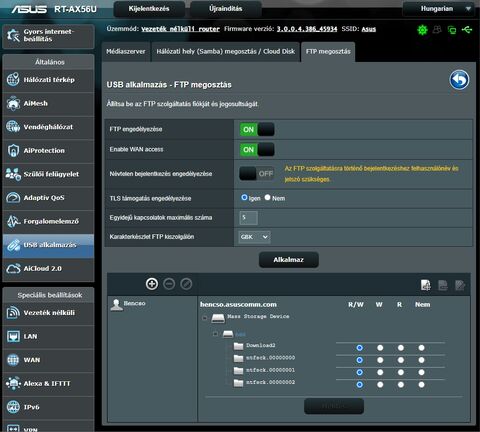Screen dimensions: 480x432
Task: Open Gyors internet-beállítás wizard
Action: click(x=48, y=35)
